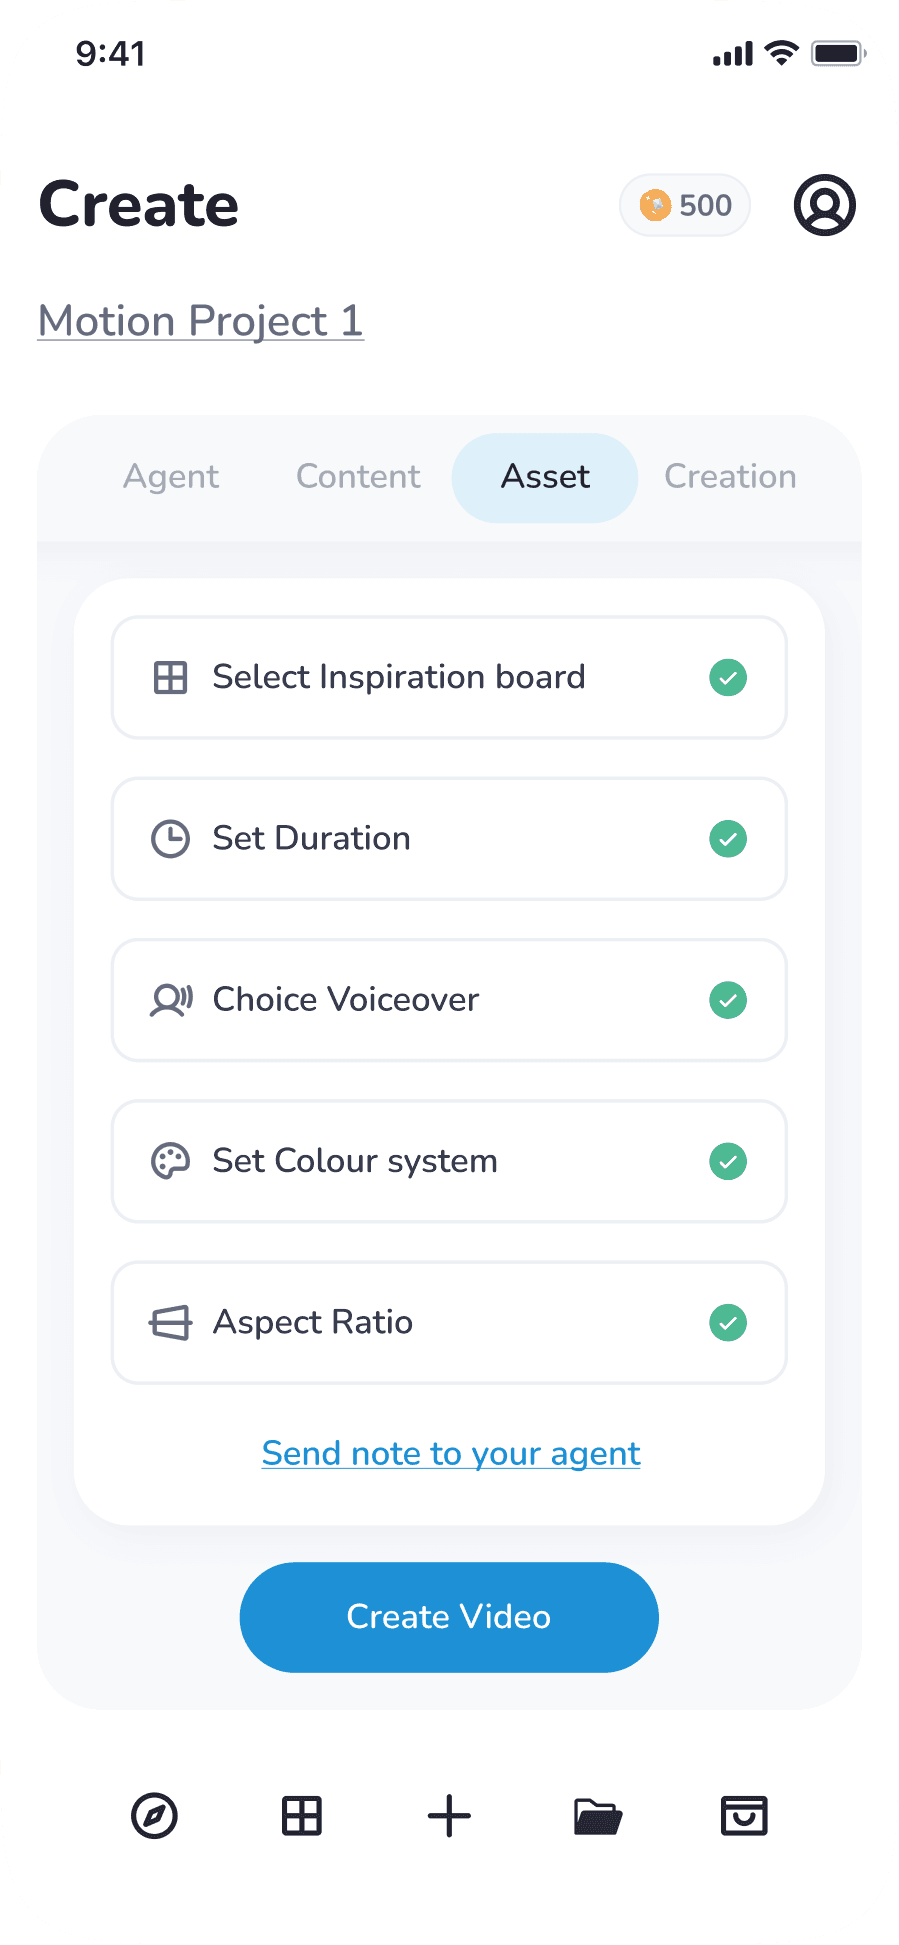Switch to the Creation tab
The width and height of the screenshot is (899, 1945).
730,477
